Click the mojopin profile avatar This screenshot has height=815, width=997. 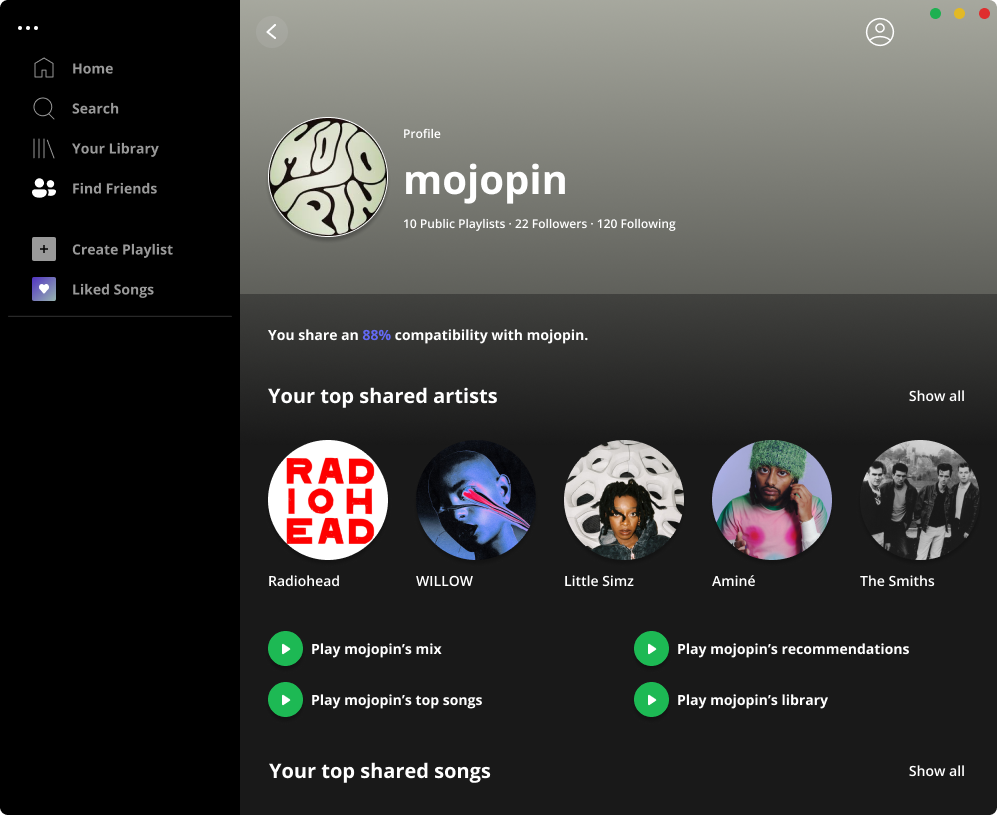click(328, 177)
